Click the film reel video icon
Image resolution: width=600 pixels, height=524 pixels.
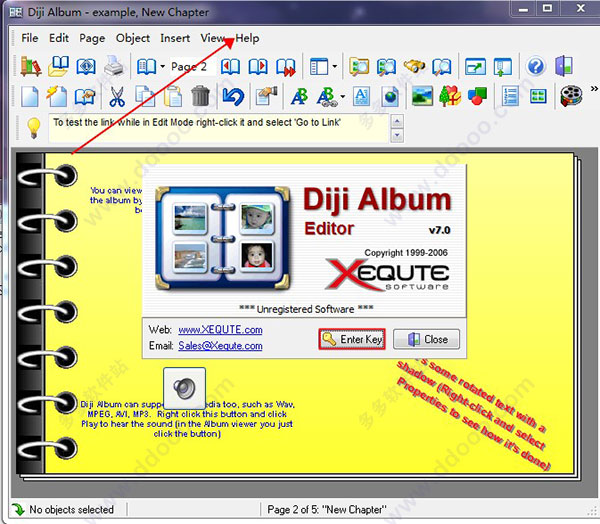pyautogui.click(x=571, y=96)
